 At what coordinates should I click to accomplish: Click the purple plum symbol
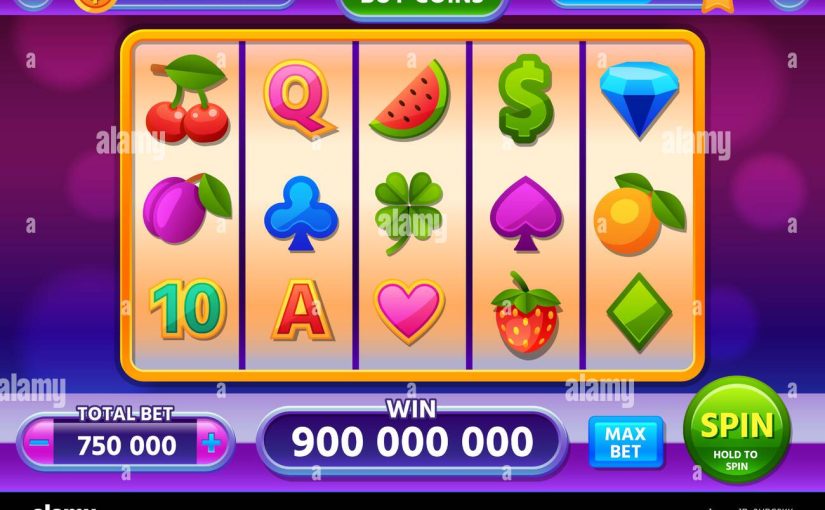click(187, 208)
